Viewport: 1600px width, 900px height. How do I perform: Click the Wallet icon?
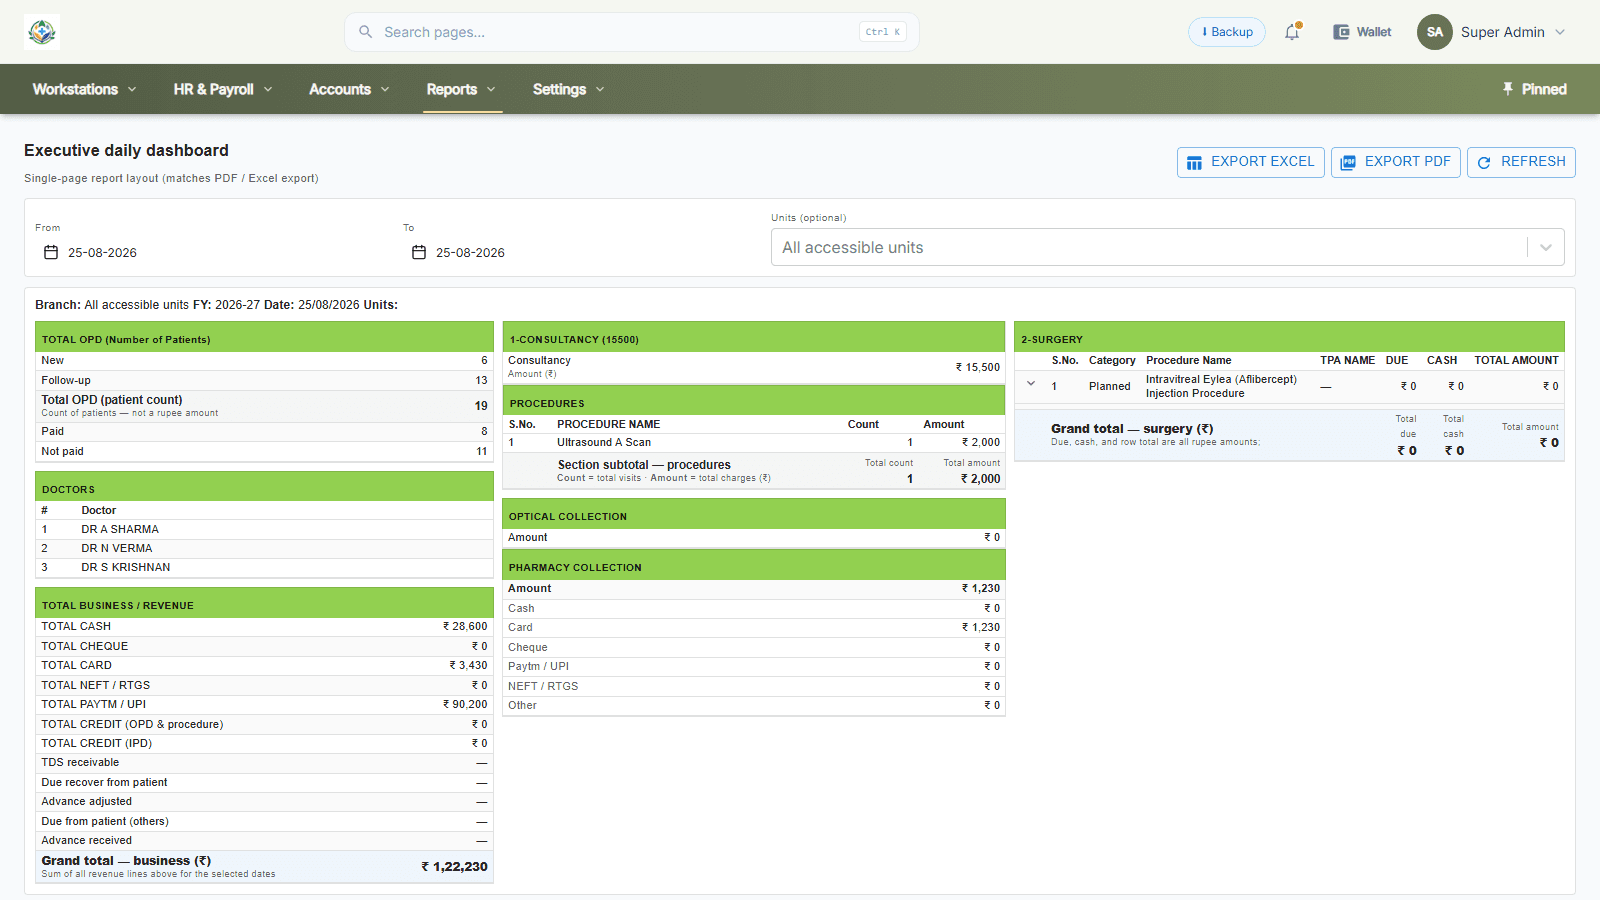click(1341, 32)
